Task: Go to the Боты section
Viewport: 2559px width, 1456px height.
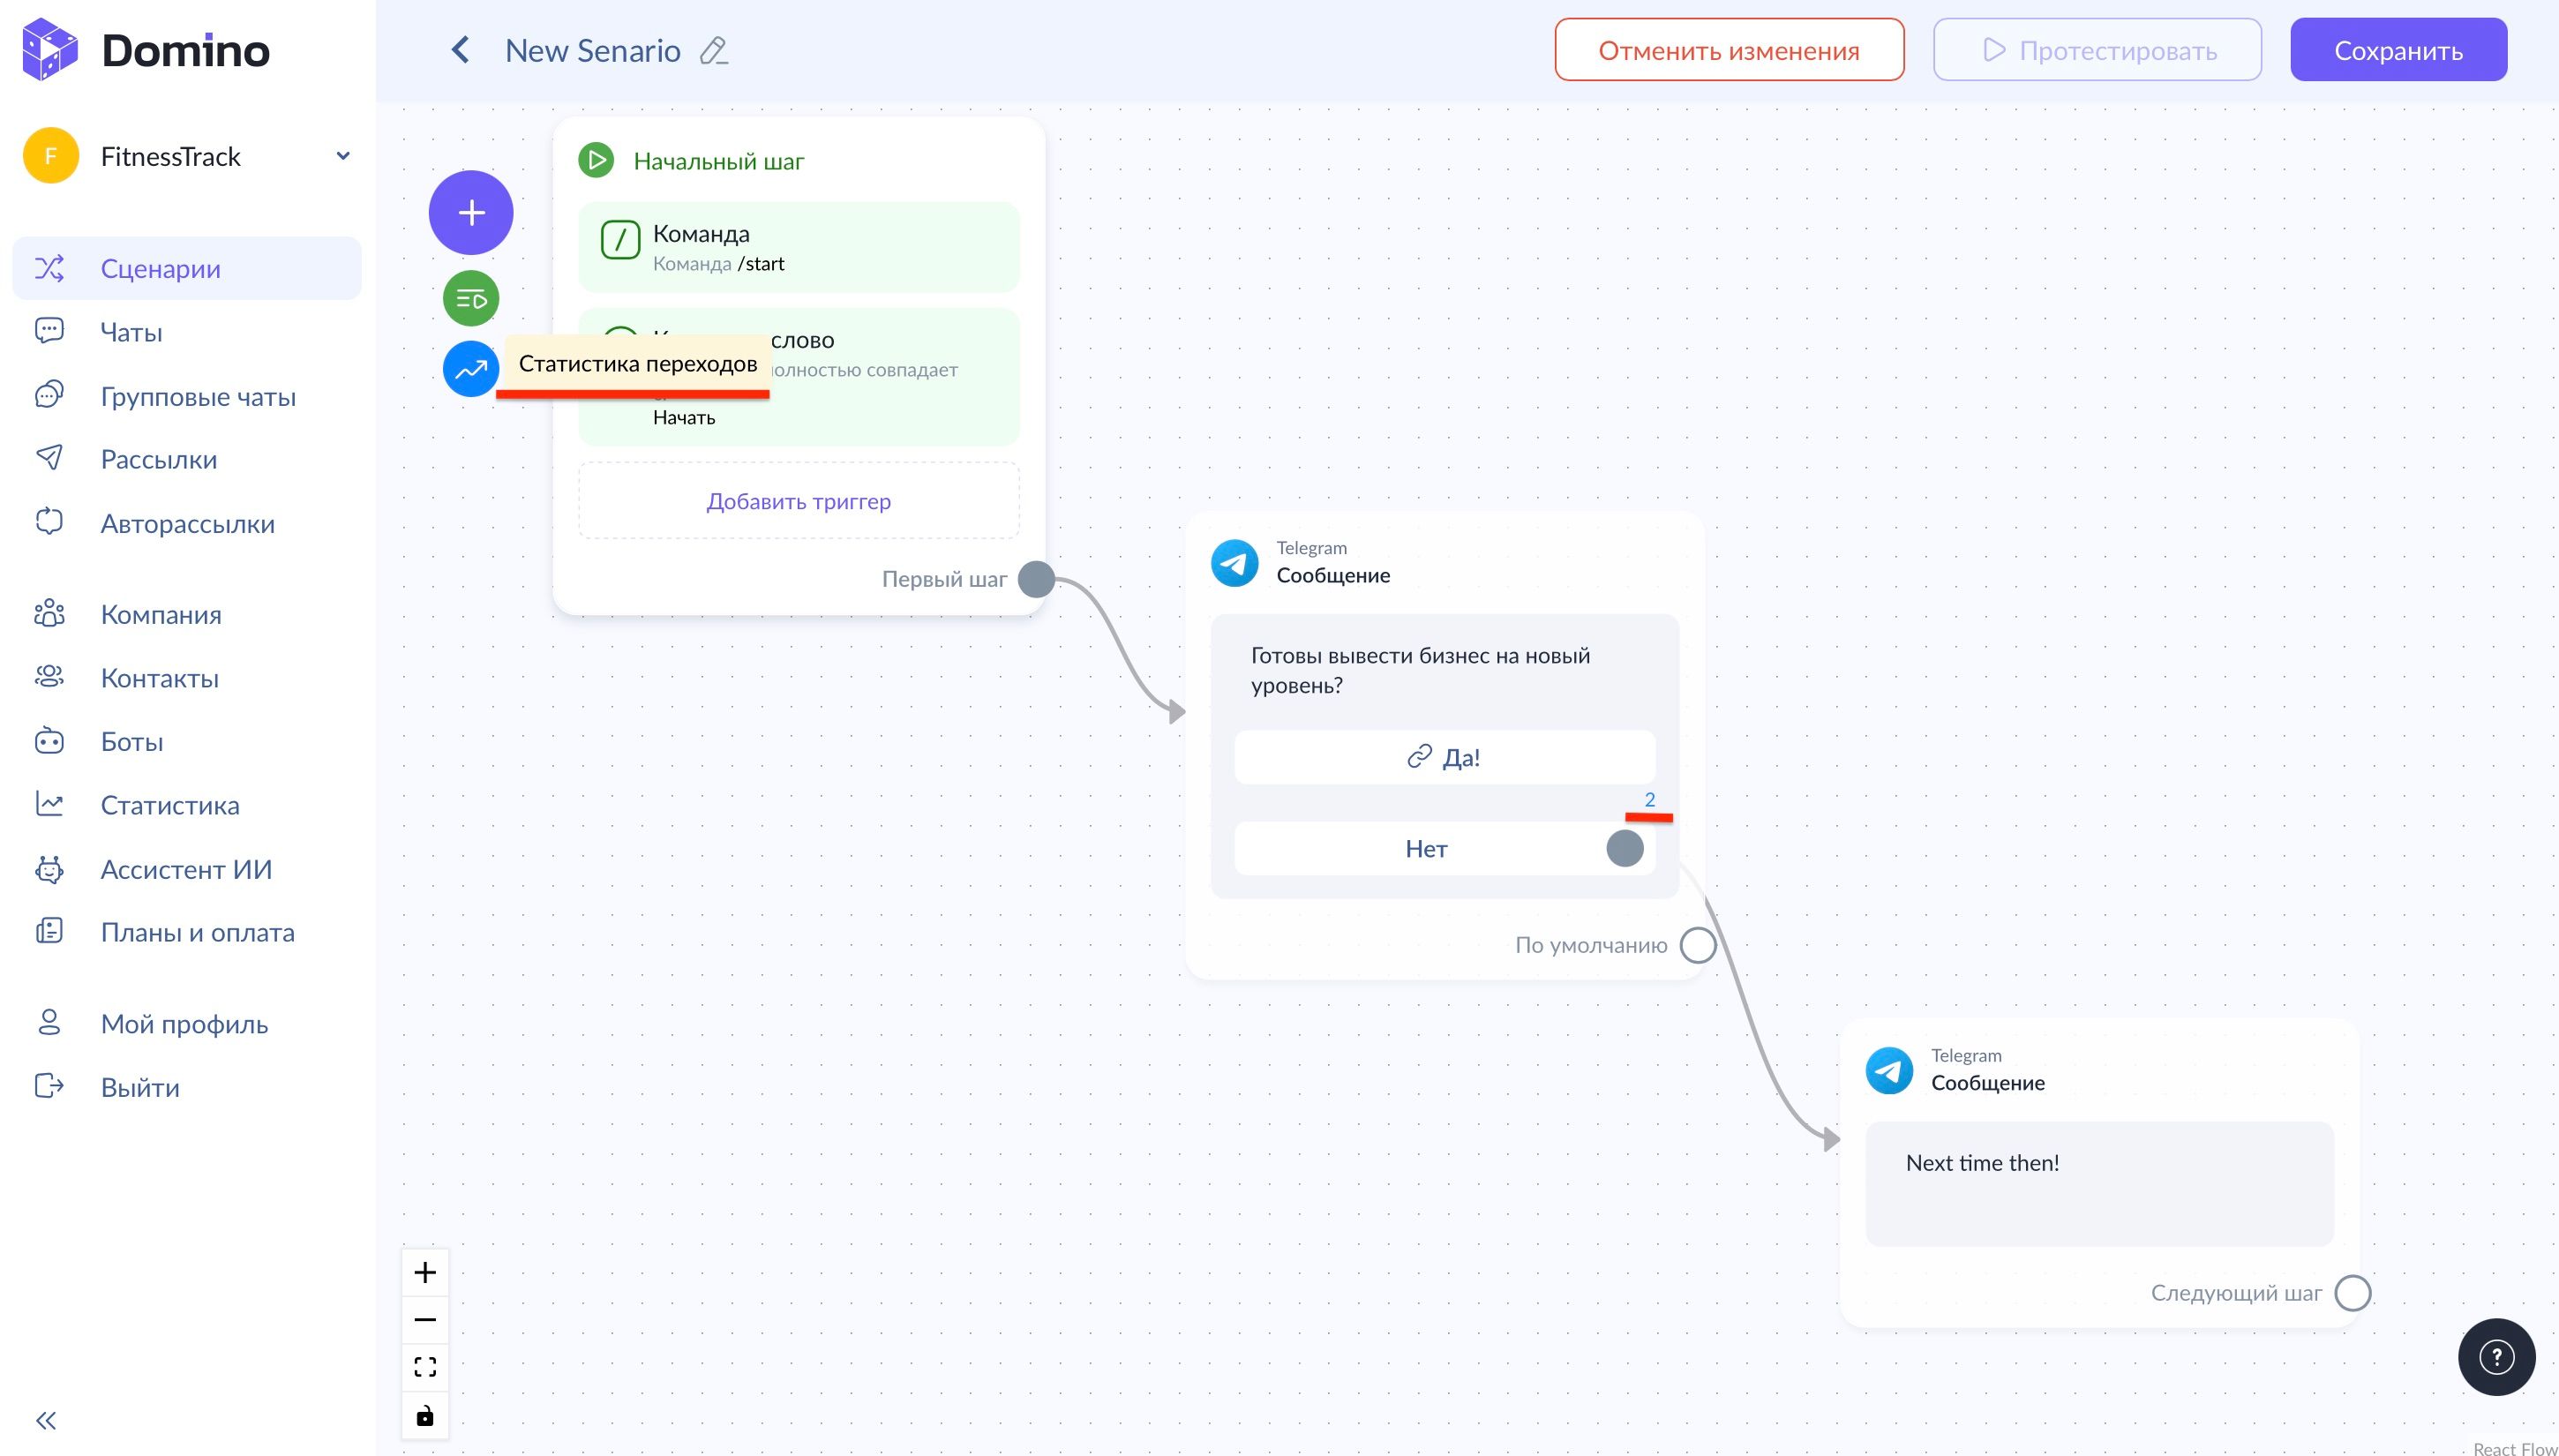Action: 132,742
